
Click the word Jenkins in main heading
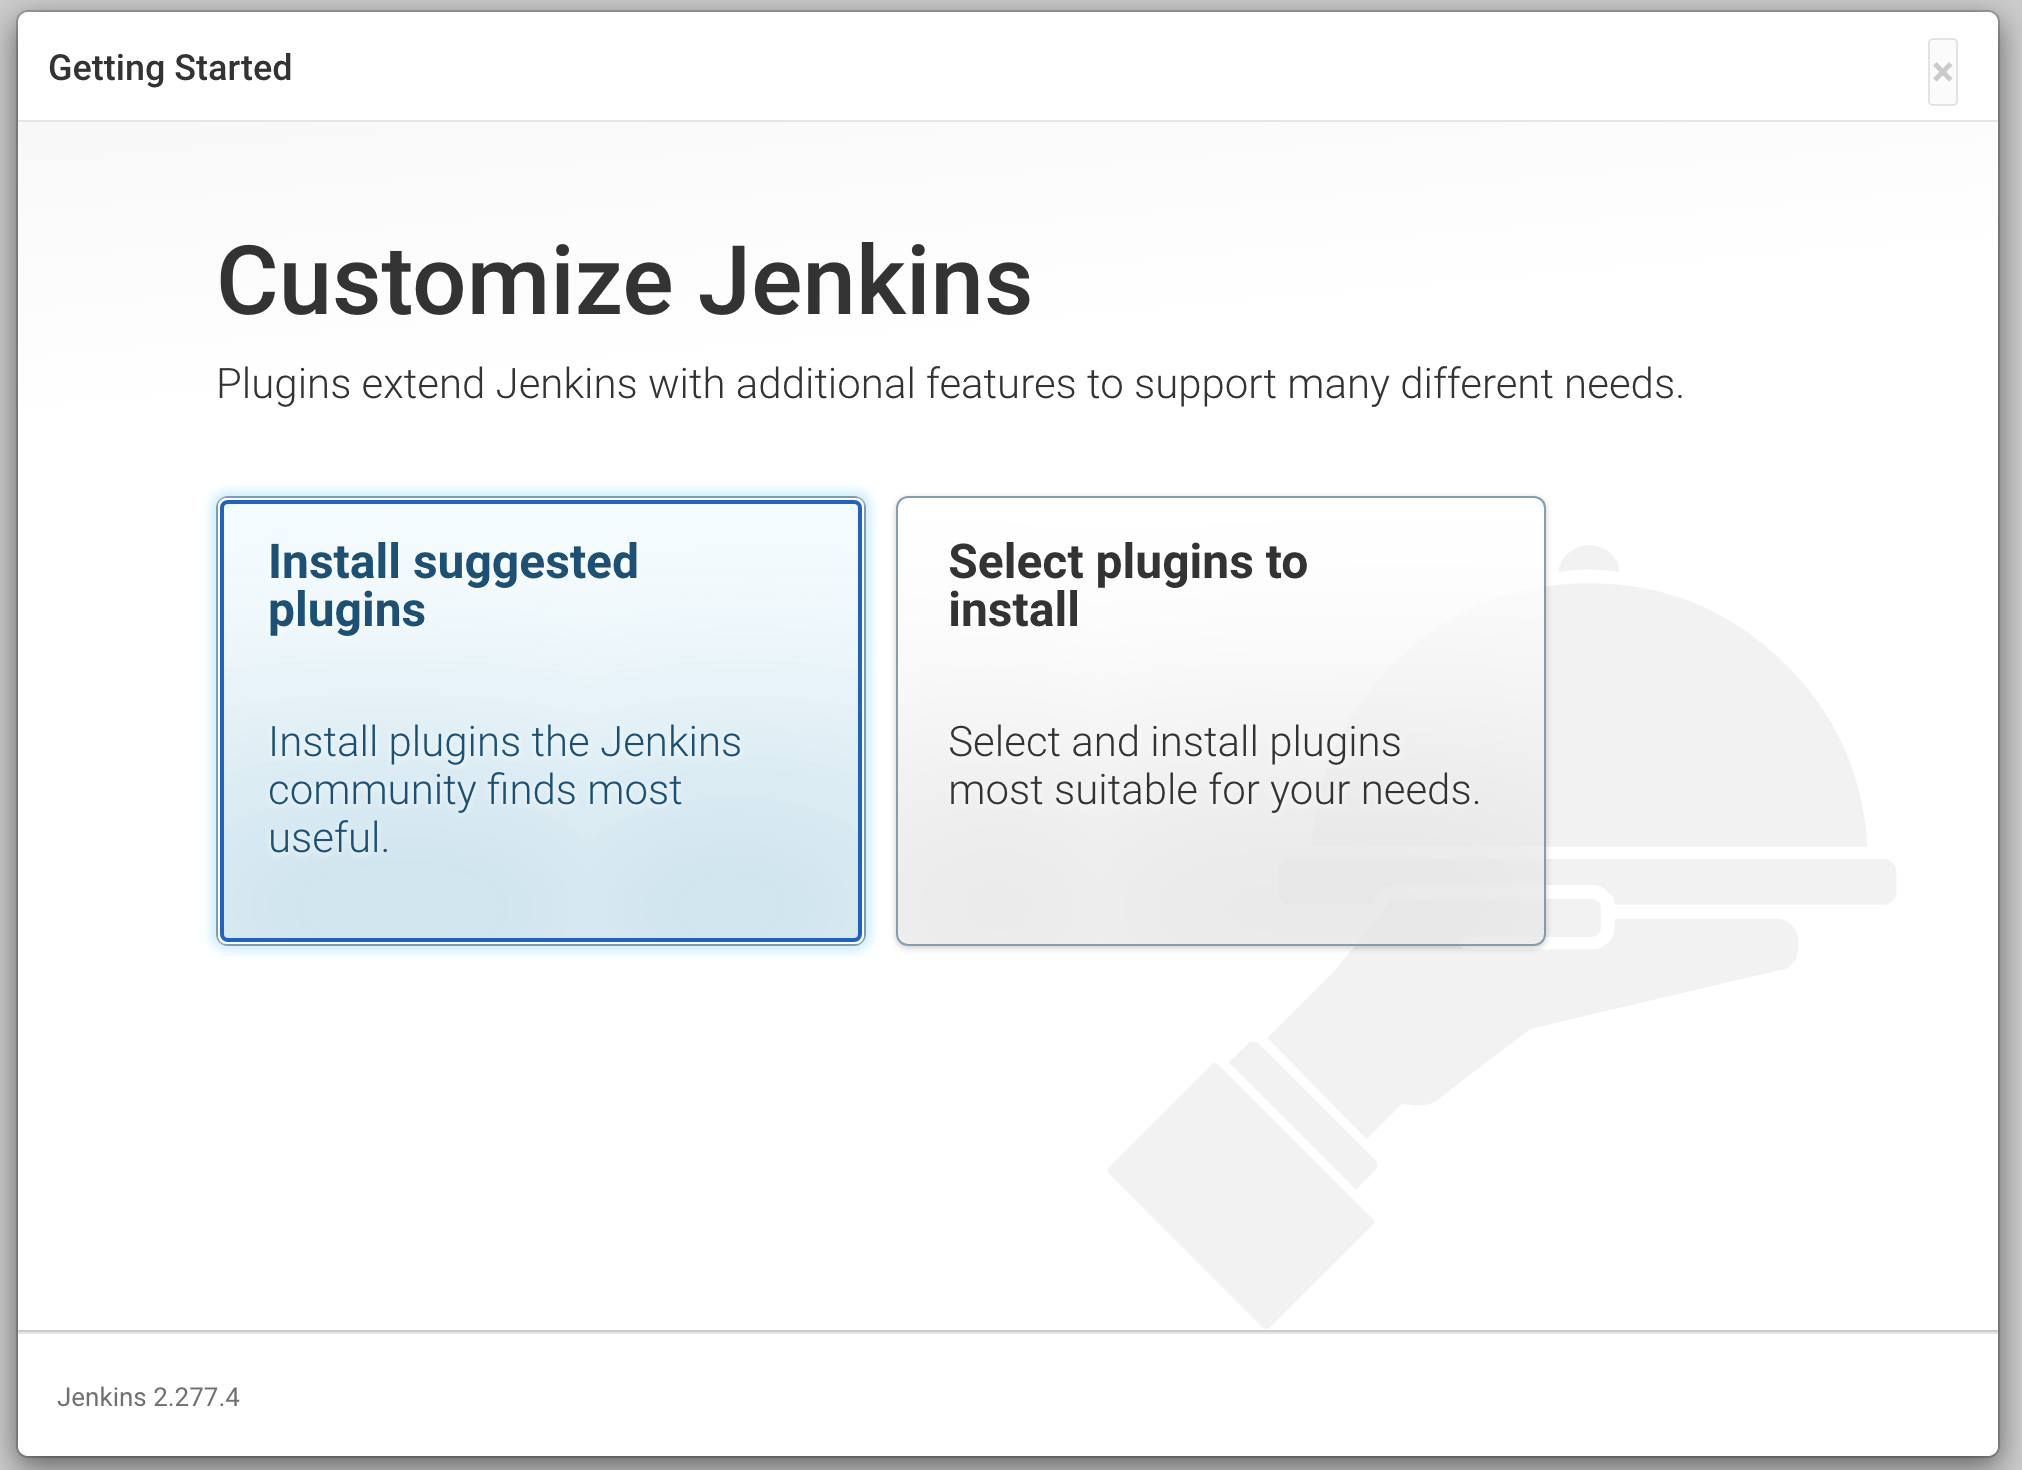(864, 282)
